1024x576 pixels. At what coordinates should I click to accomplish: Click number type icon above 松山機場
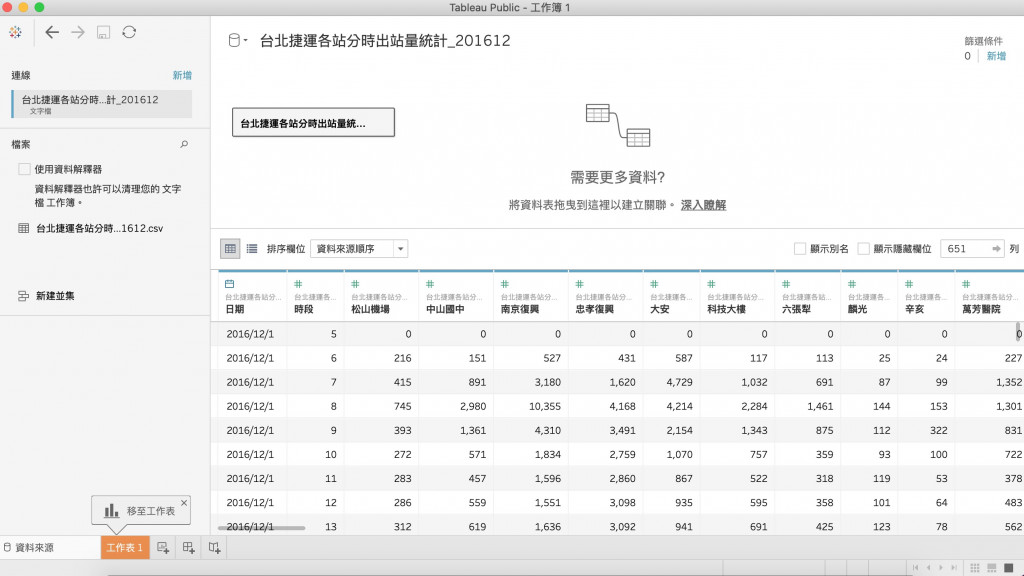click(x=355, y=284)
